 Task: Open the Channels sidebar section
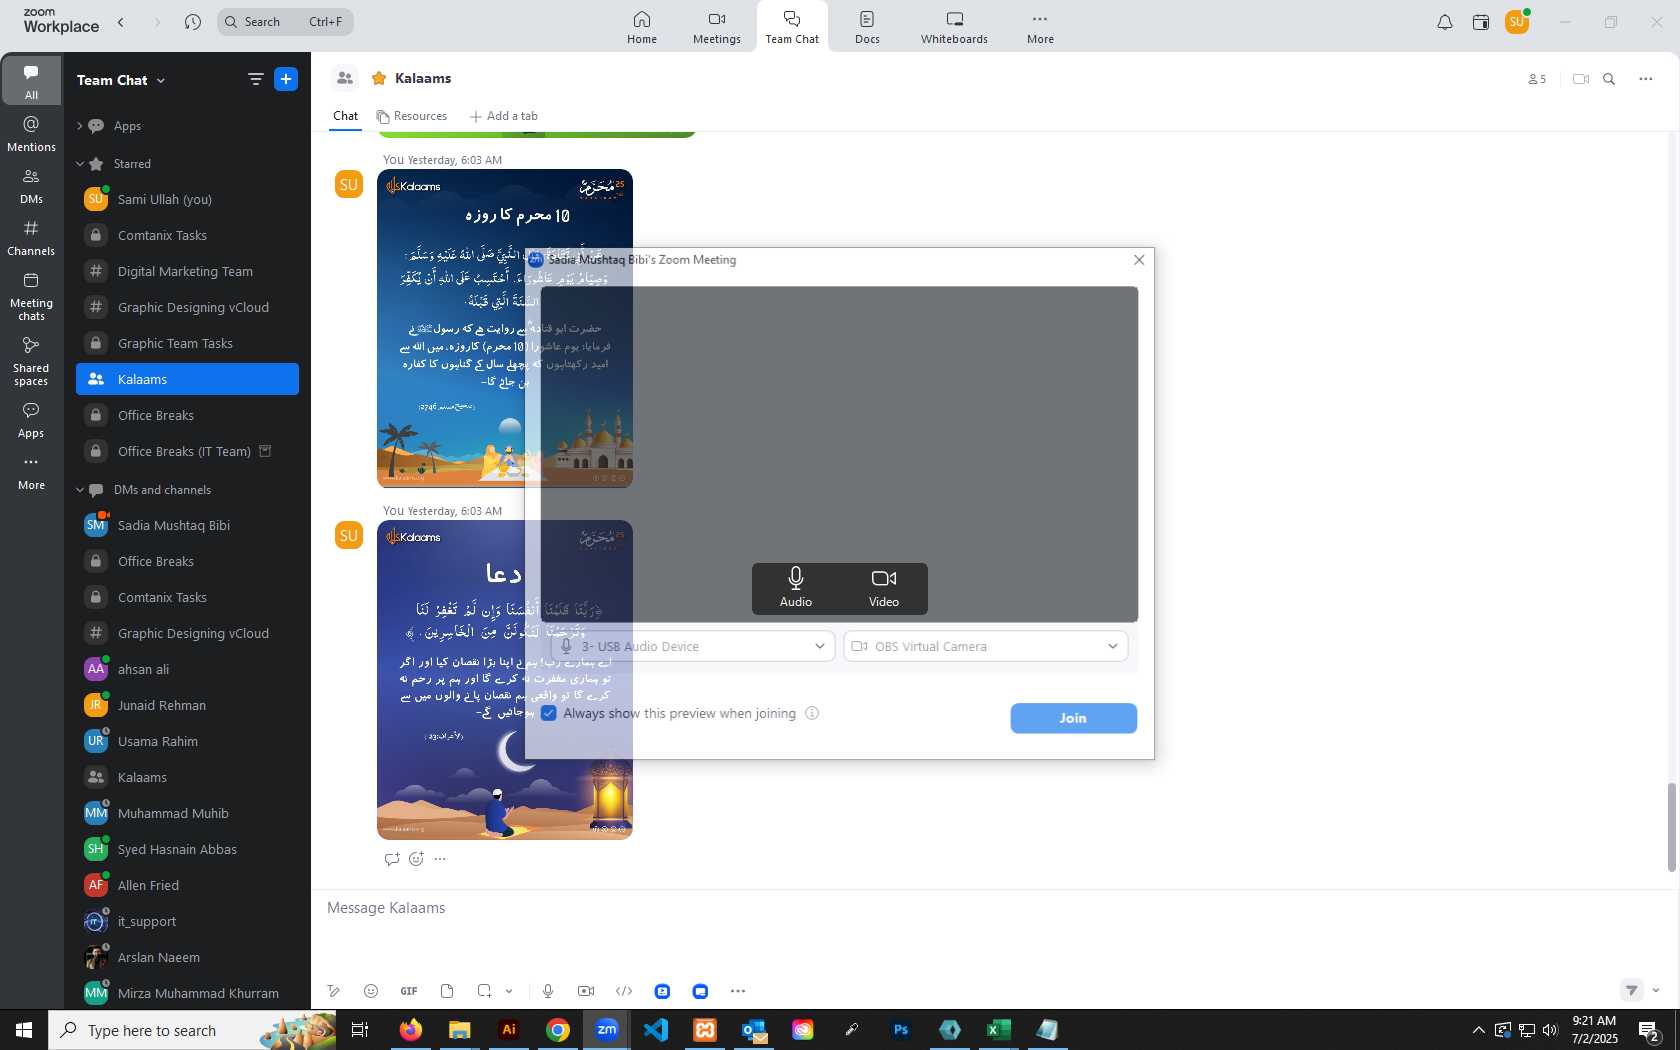pos(31,238)
